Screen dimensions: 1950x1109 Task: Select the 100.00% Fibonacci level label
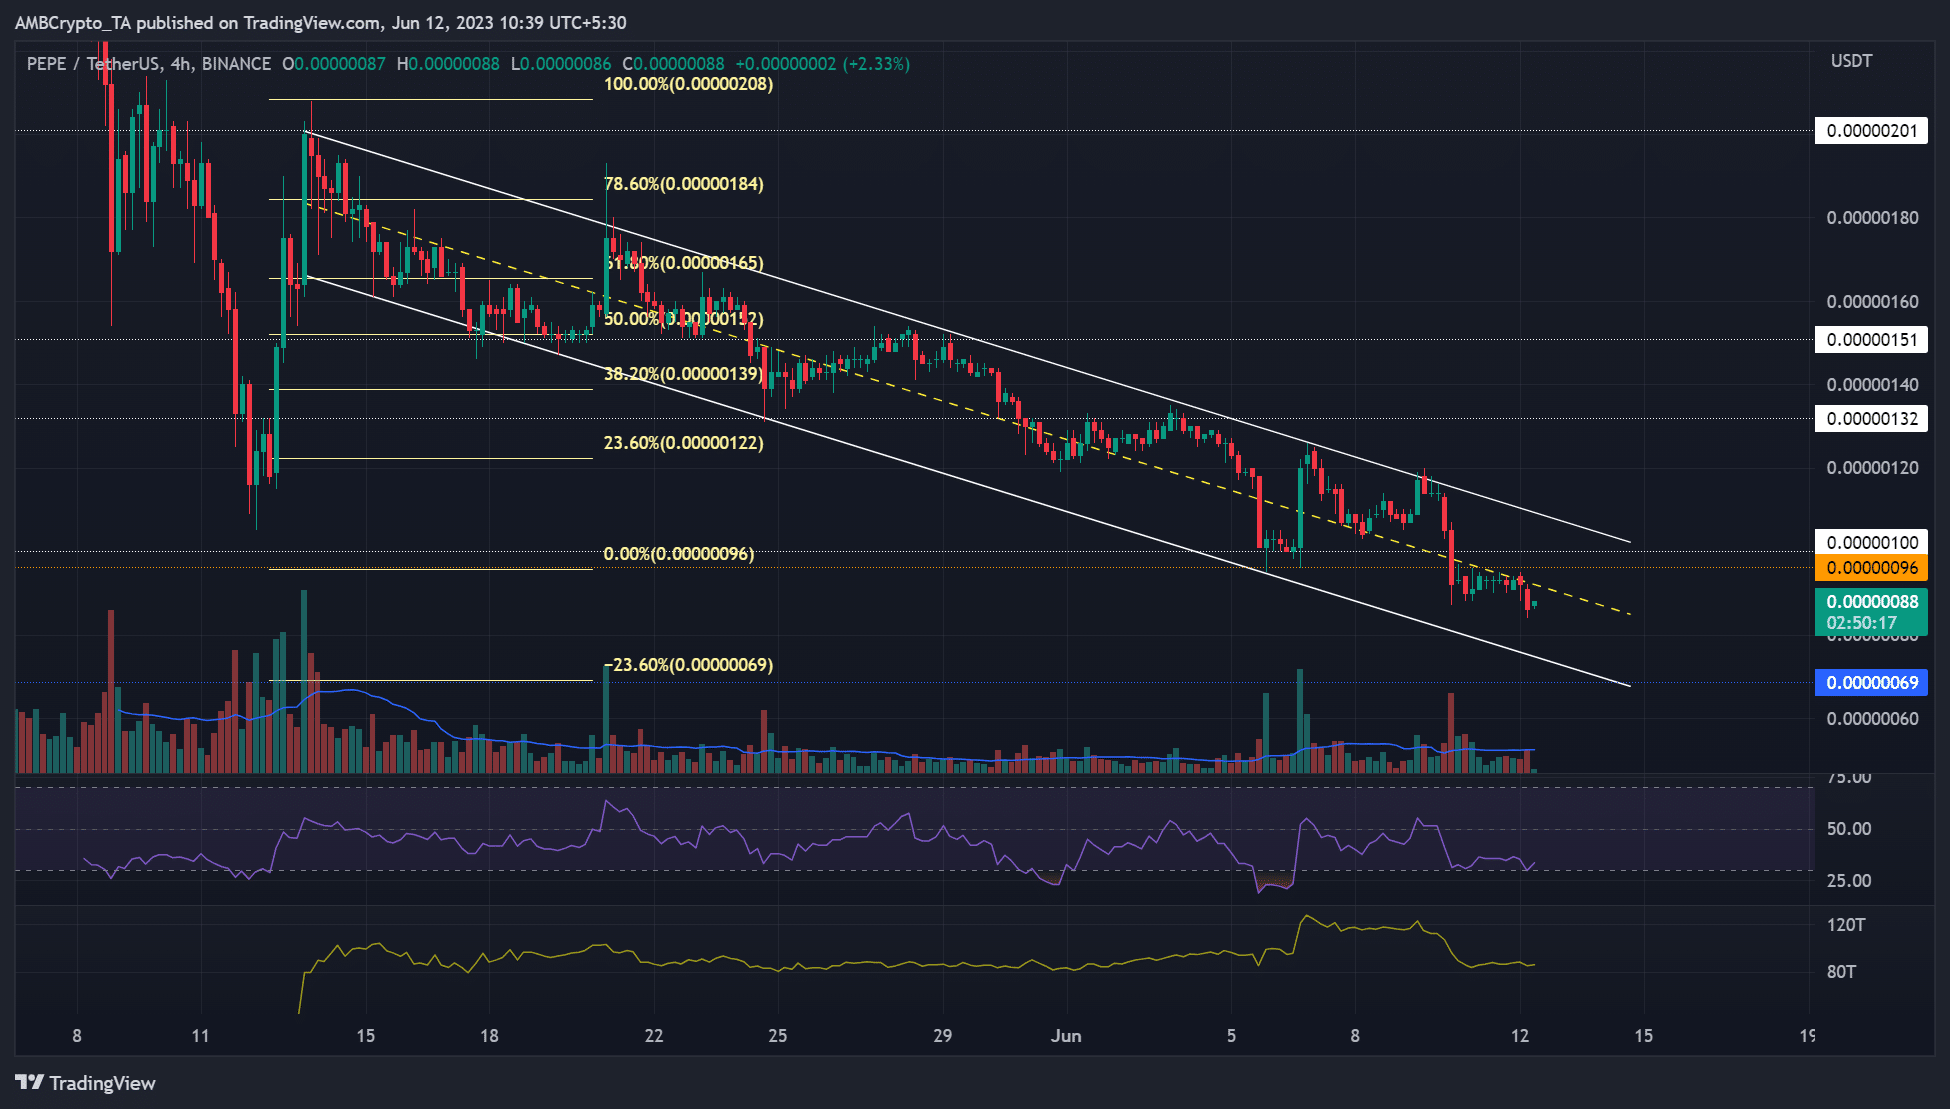(688, 84)
